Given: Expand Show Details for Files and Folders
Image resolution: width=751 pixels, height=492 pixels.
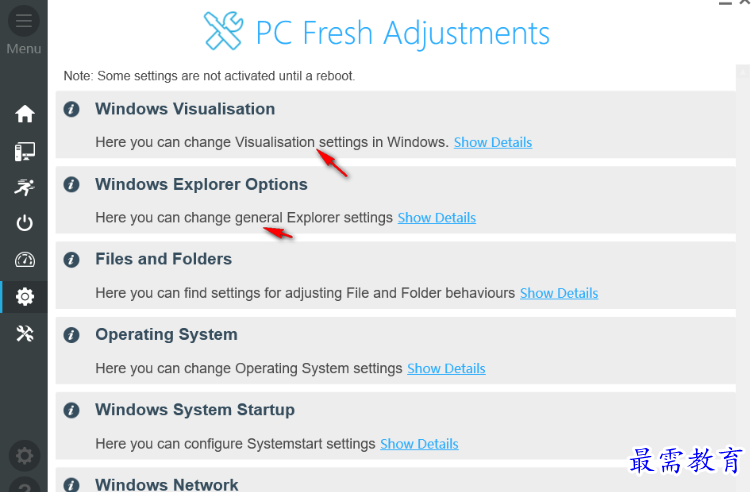Looking at the screenshot, I should pos(559,293).
